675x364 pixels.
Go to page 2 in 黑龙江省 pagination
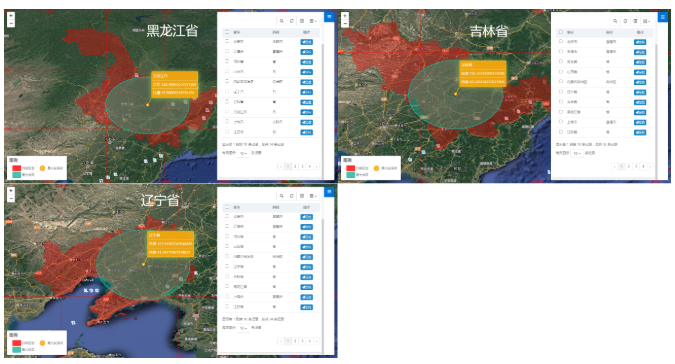tap(295, 167)
